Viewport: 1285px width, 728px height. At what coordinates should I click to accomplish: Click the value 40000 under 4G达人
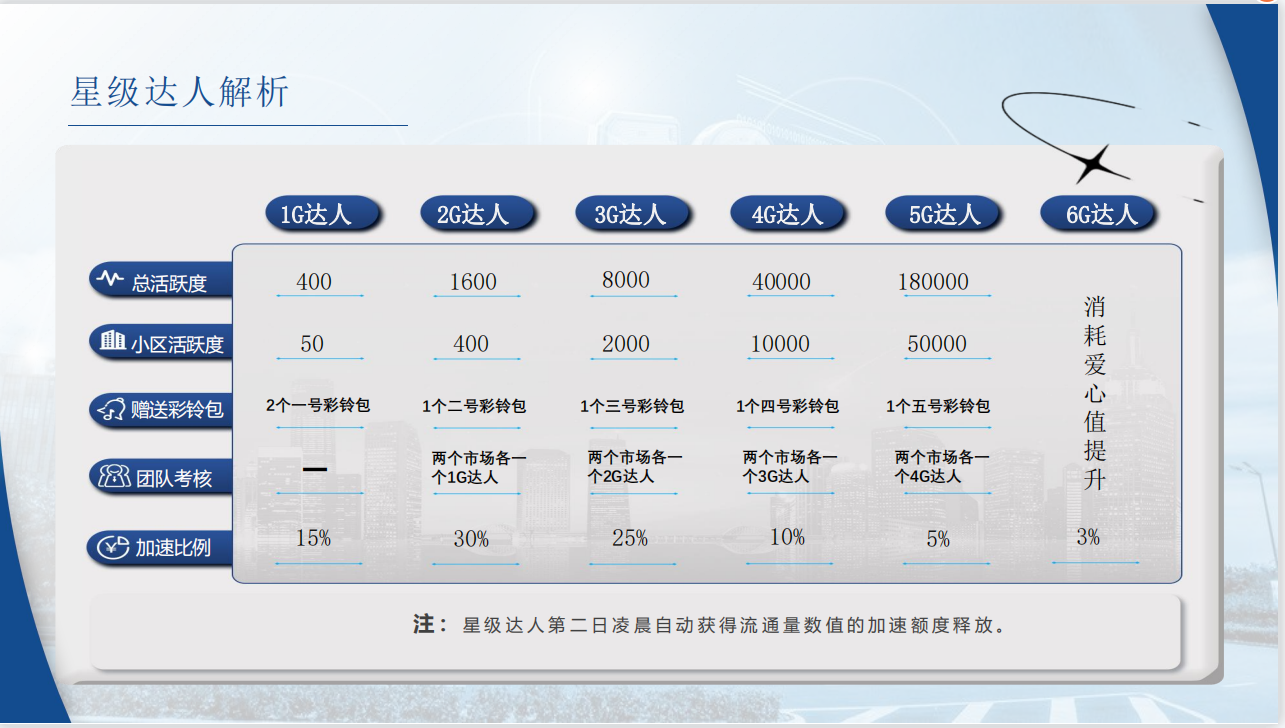[781, 282]
